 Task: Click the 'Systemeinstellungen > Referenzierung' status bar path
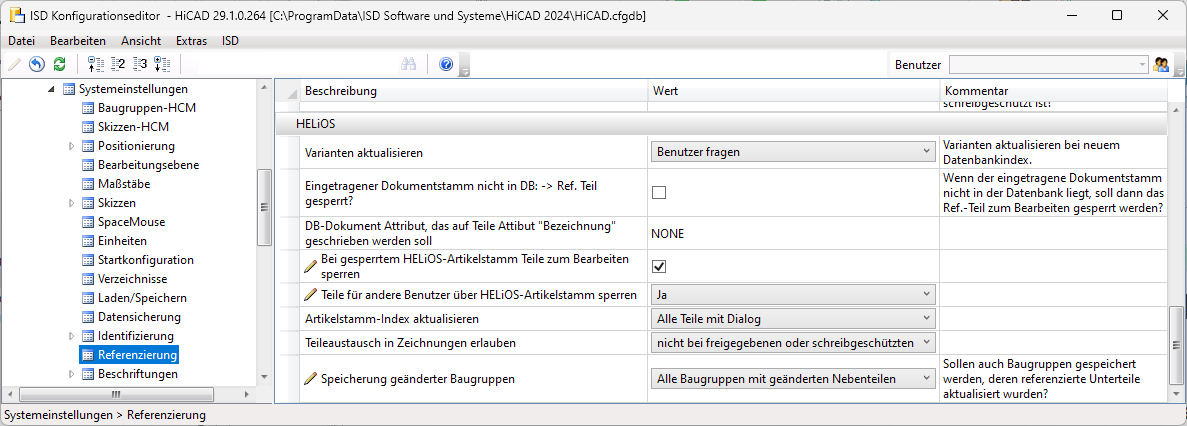click(x=104, y=415)
